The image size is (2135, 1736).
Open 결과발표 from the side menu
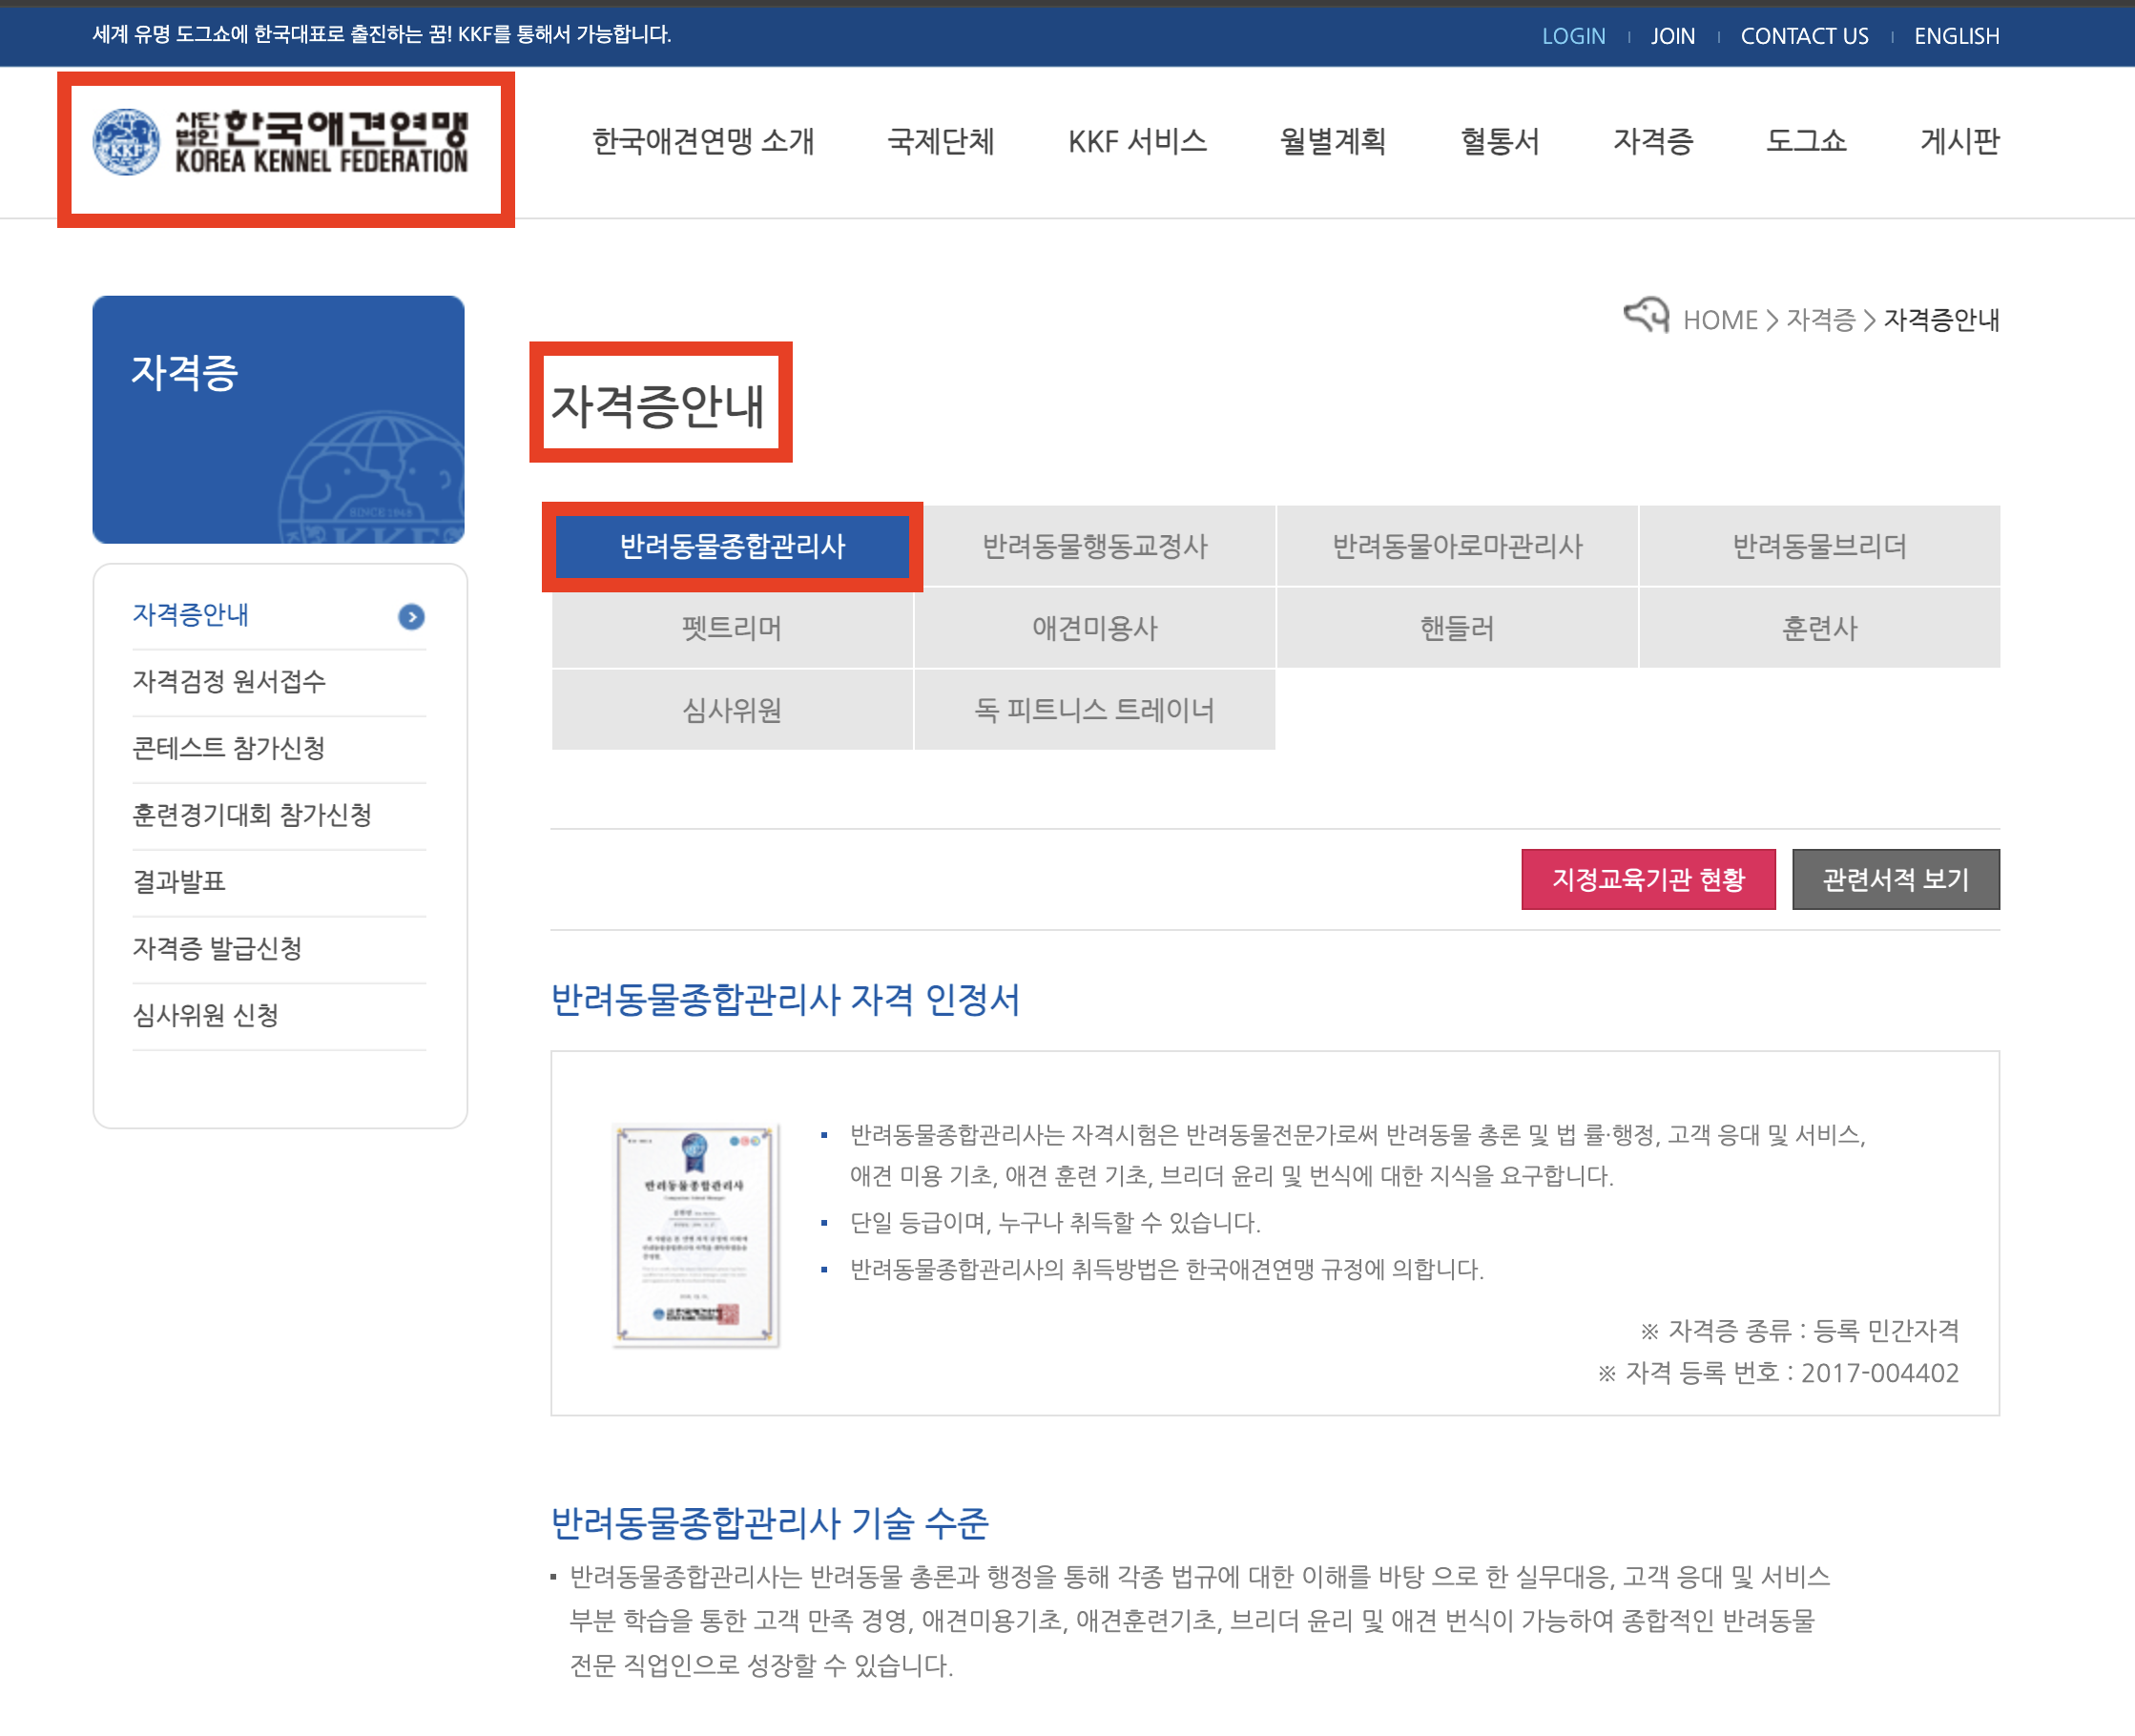179,882
